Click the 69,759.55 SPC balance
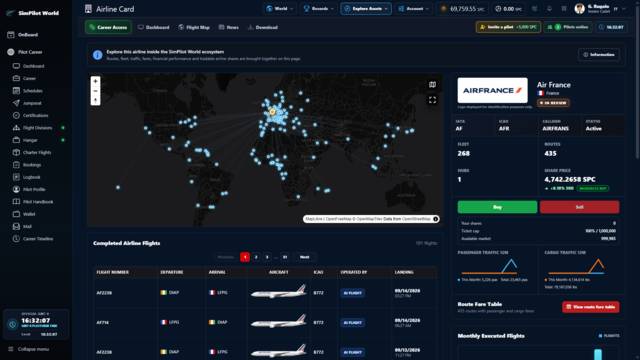 point(462,9)
